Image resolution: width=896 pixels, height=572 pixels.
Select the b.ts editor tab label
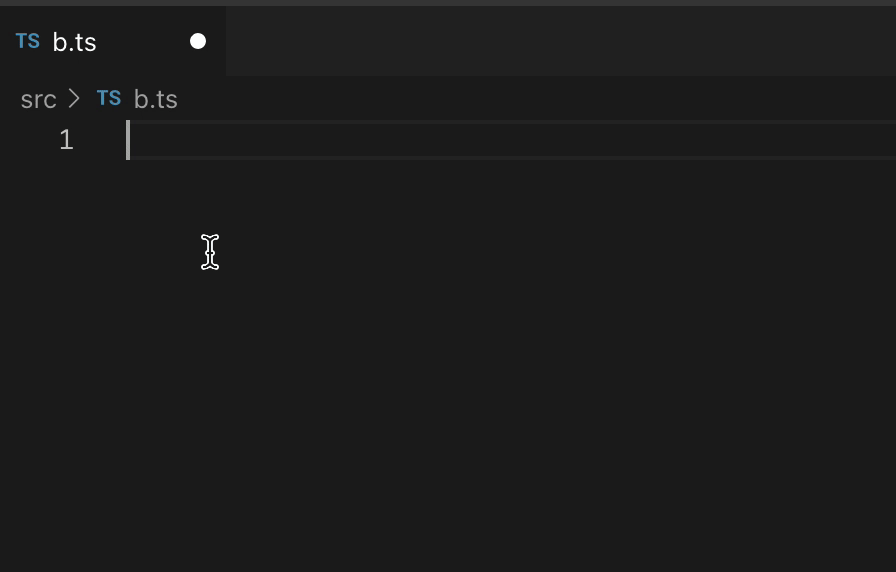(x=74, y=42)
